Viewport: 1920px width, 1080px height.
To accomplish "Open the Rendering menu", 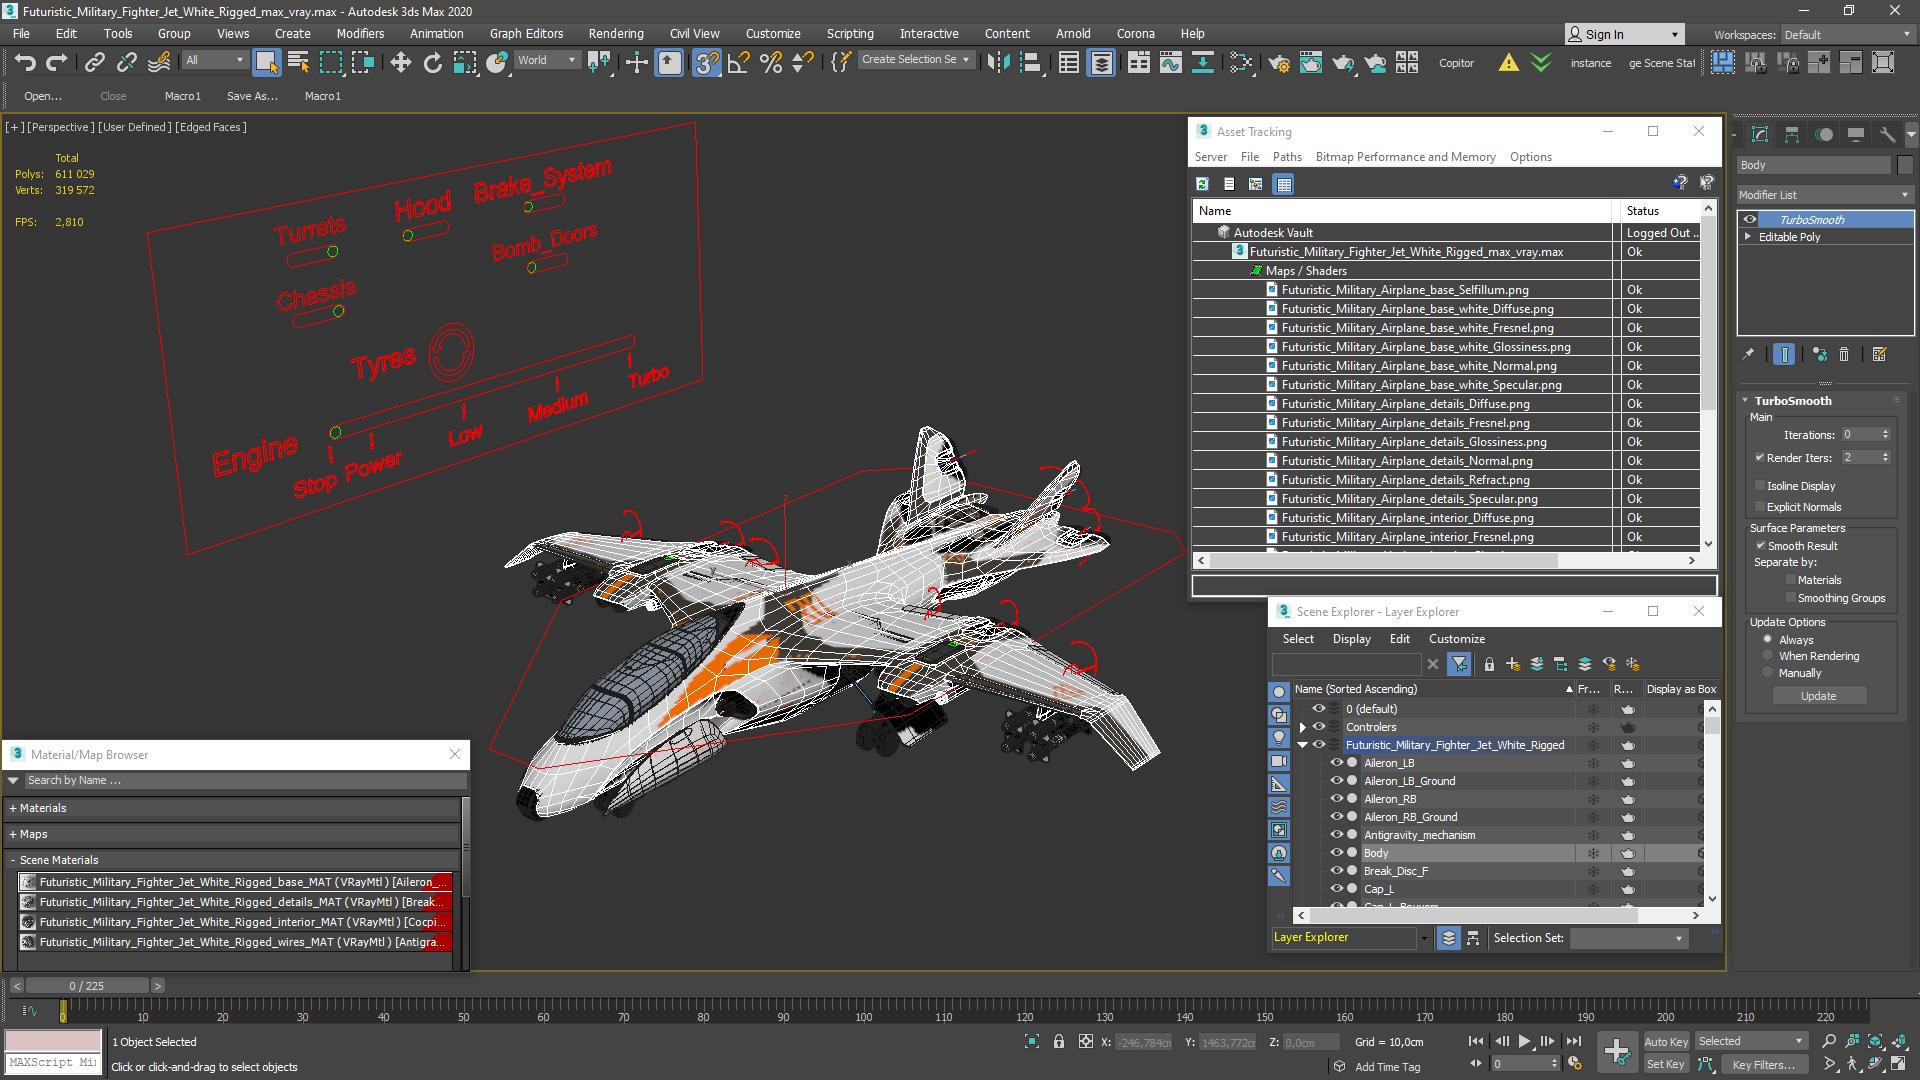I will tap(616, 33).
